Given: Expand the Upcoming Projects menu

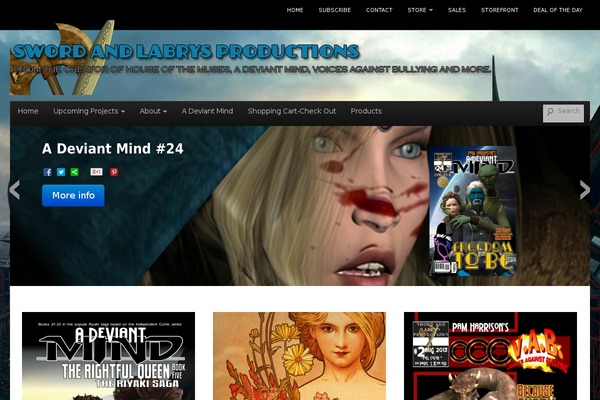Looking at the screenshot, I should tap(89, 111).
